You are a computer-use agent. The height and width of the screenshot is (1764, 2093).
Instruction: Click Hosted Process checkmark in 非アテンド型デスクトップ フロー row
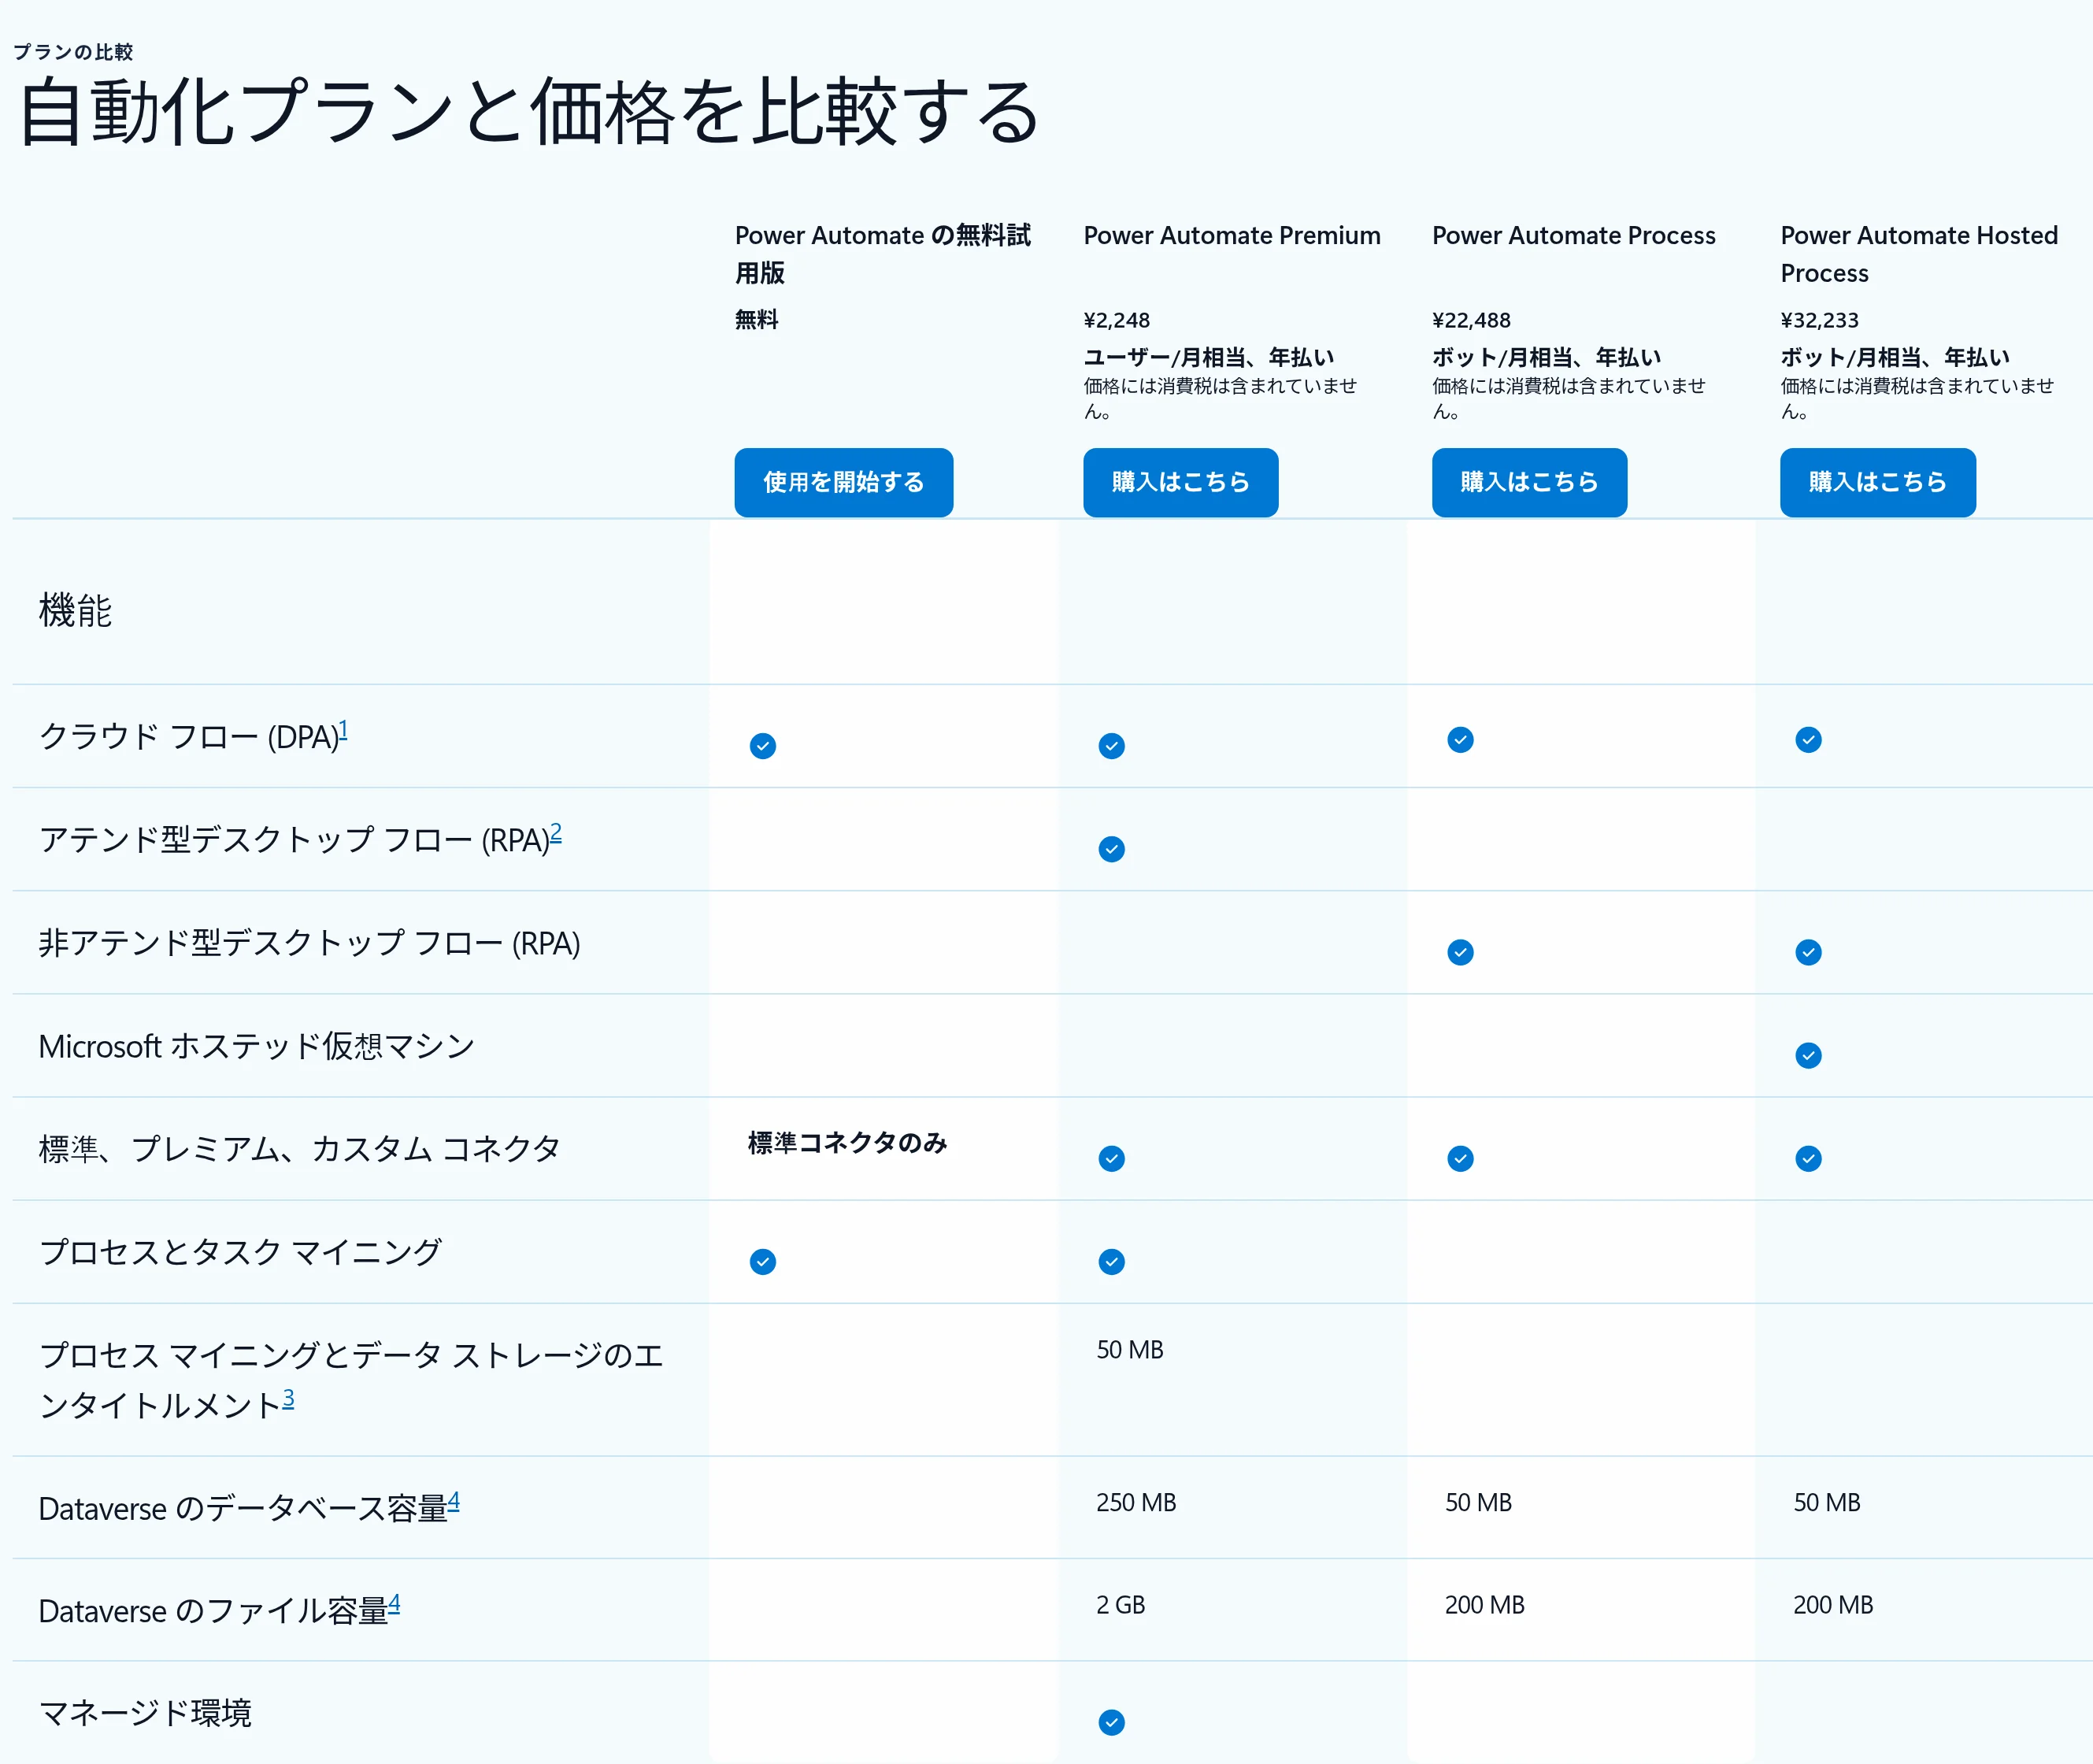pos(1808,952)
